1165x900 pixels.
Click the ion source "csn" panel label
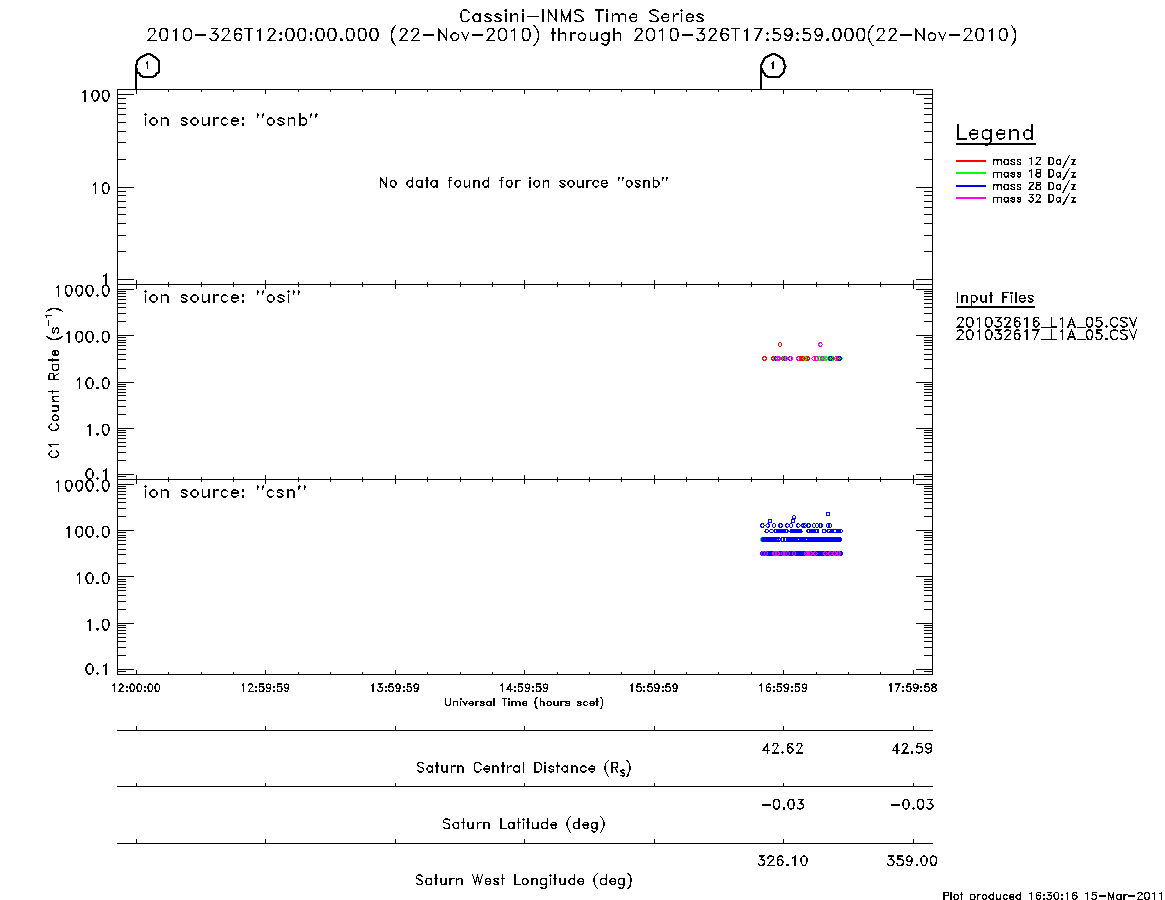coord(225,492)
